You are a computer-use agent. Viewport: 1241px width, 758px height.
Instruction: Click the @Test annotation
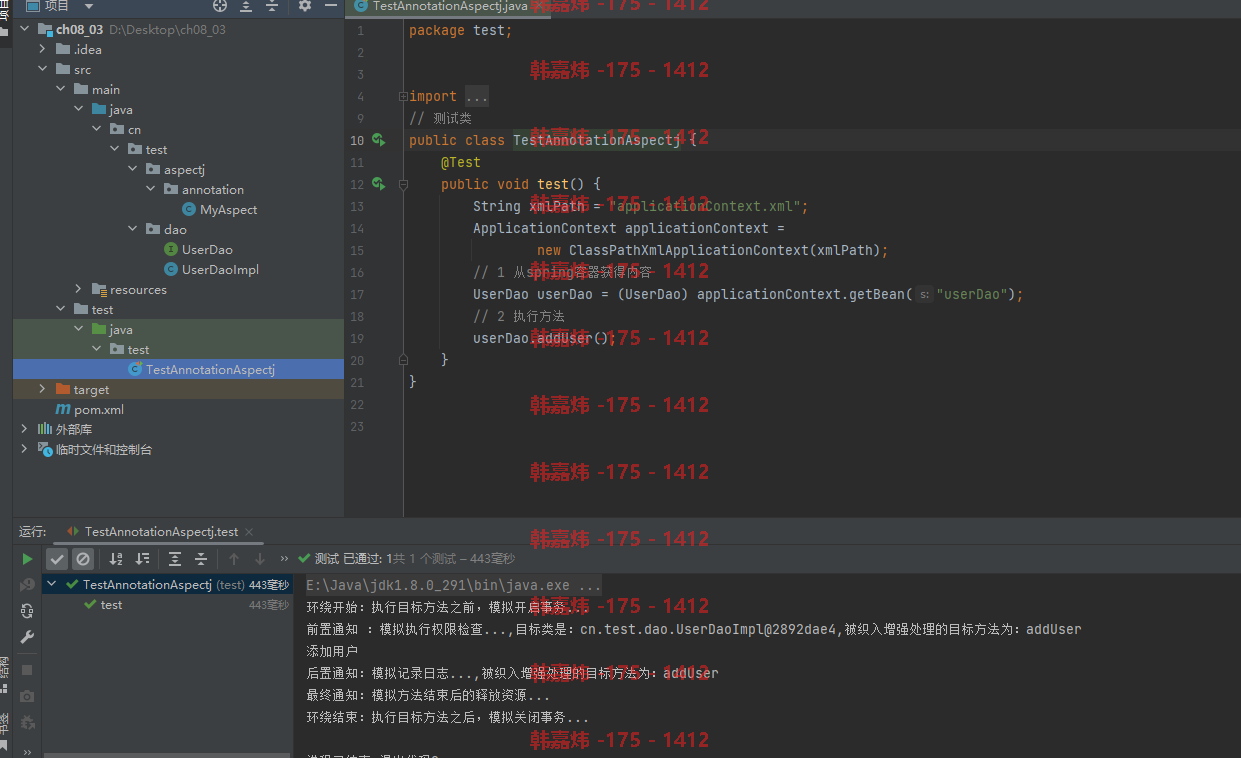460,162
